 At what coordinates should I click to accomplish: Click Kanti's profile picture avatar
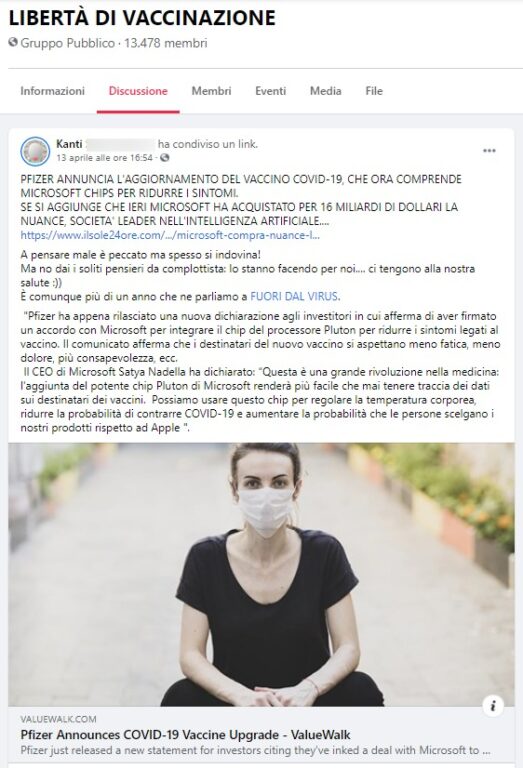35,151
